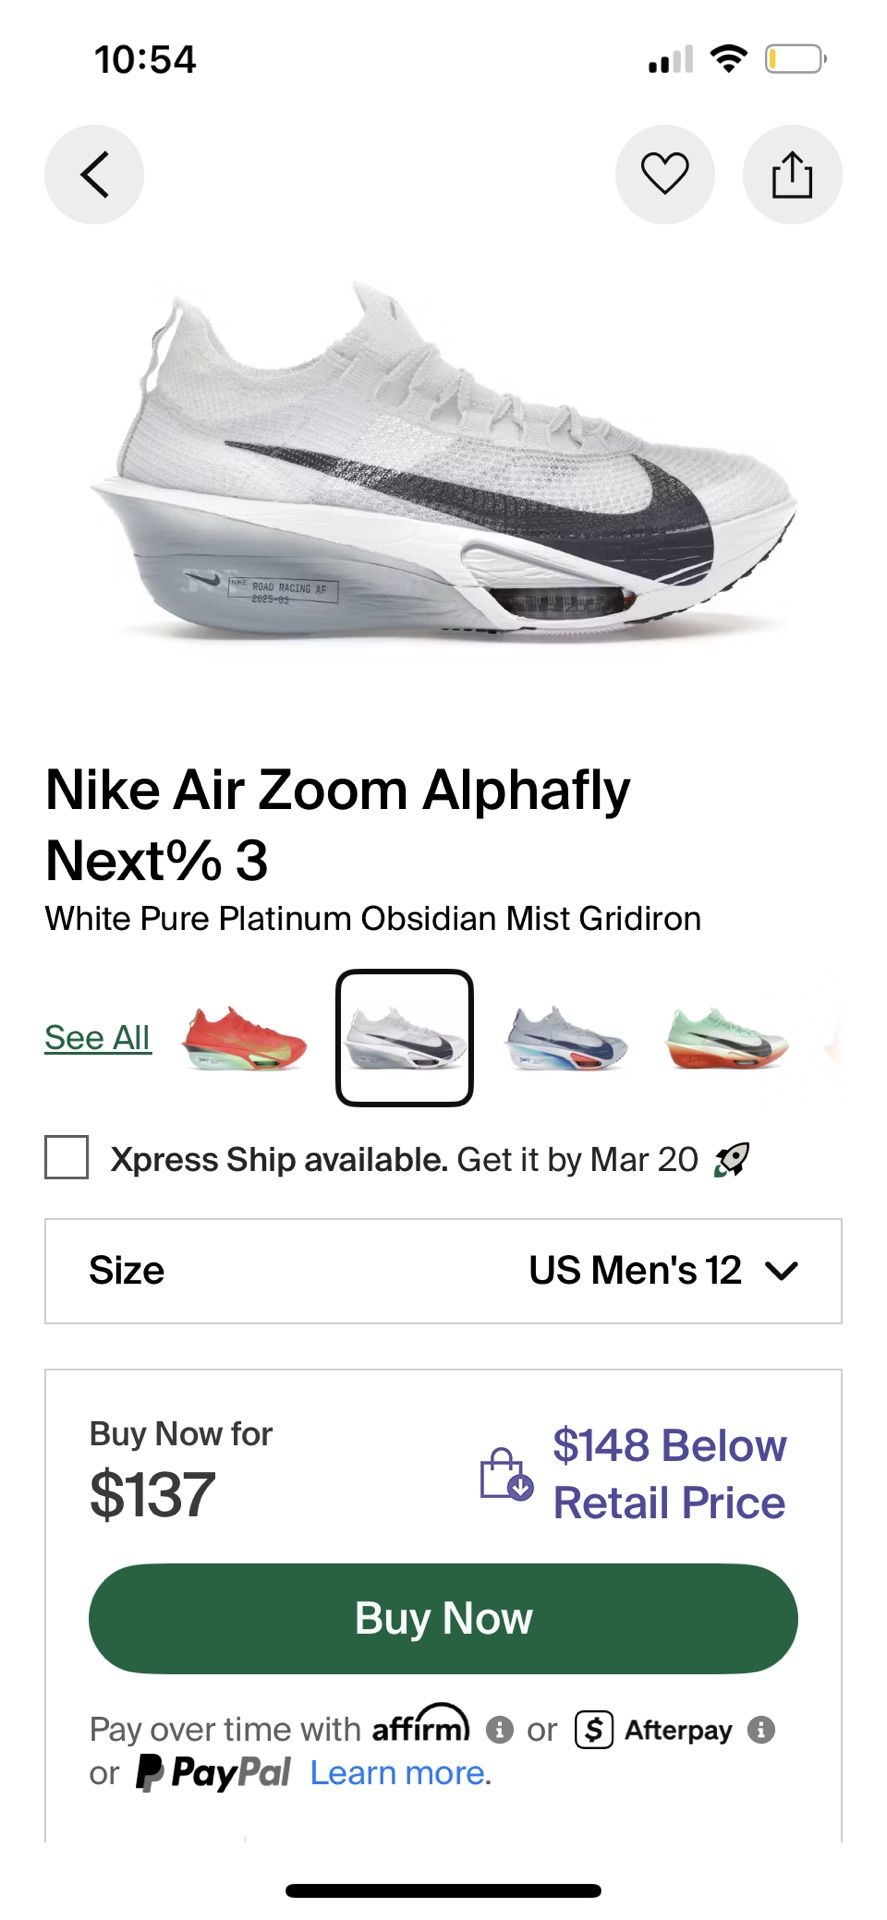The width and height of the screenshot is (887, 1920).
Task: Select the red-orange colorway thumbnail
Action: (244, 1040)
